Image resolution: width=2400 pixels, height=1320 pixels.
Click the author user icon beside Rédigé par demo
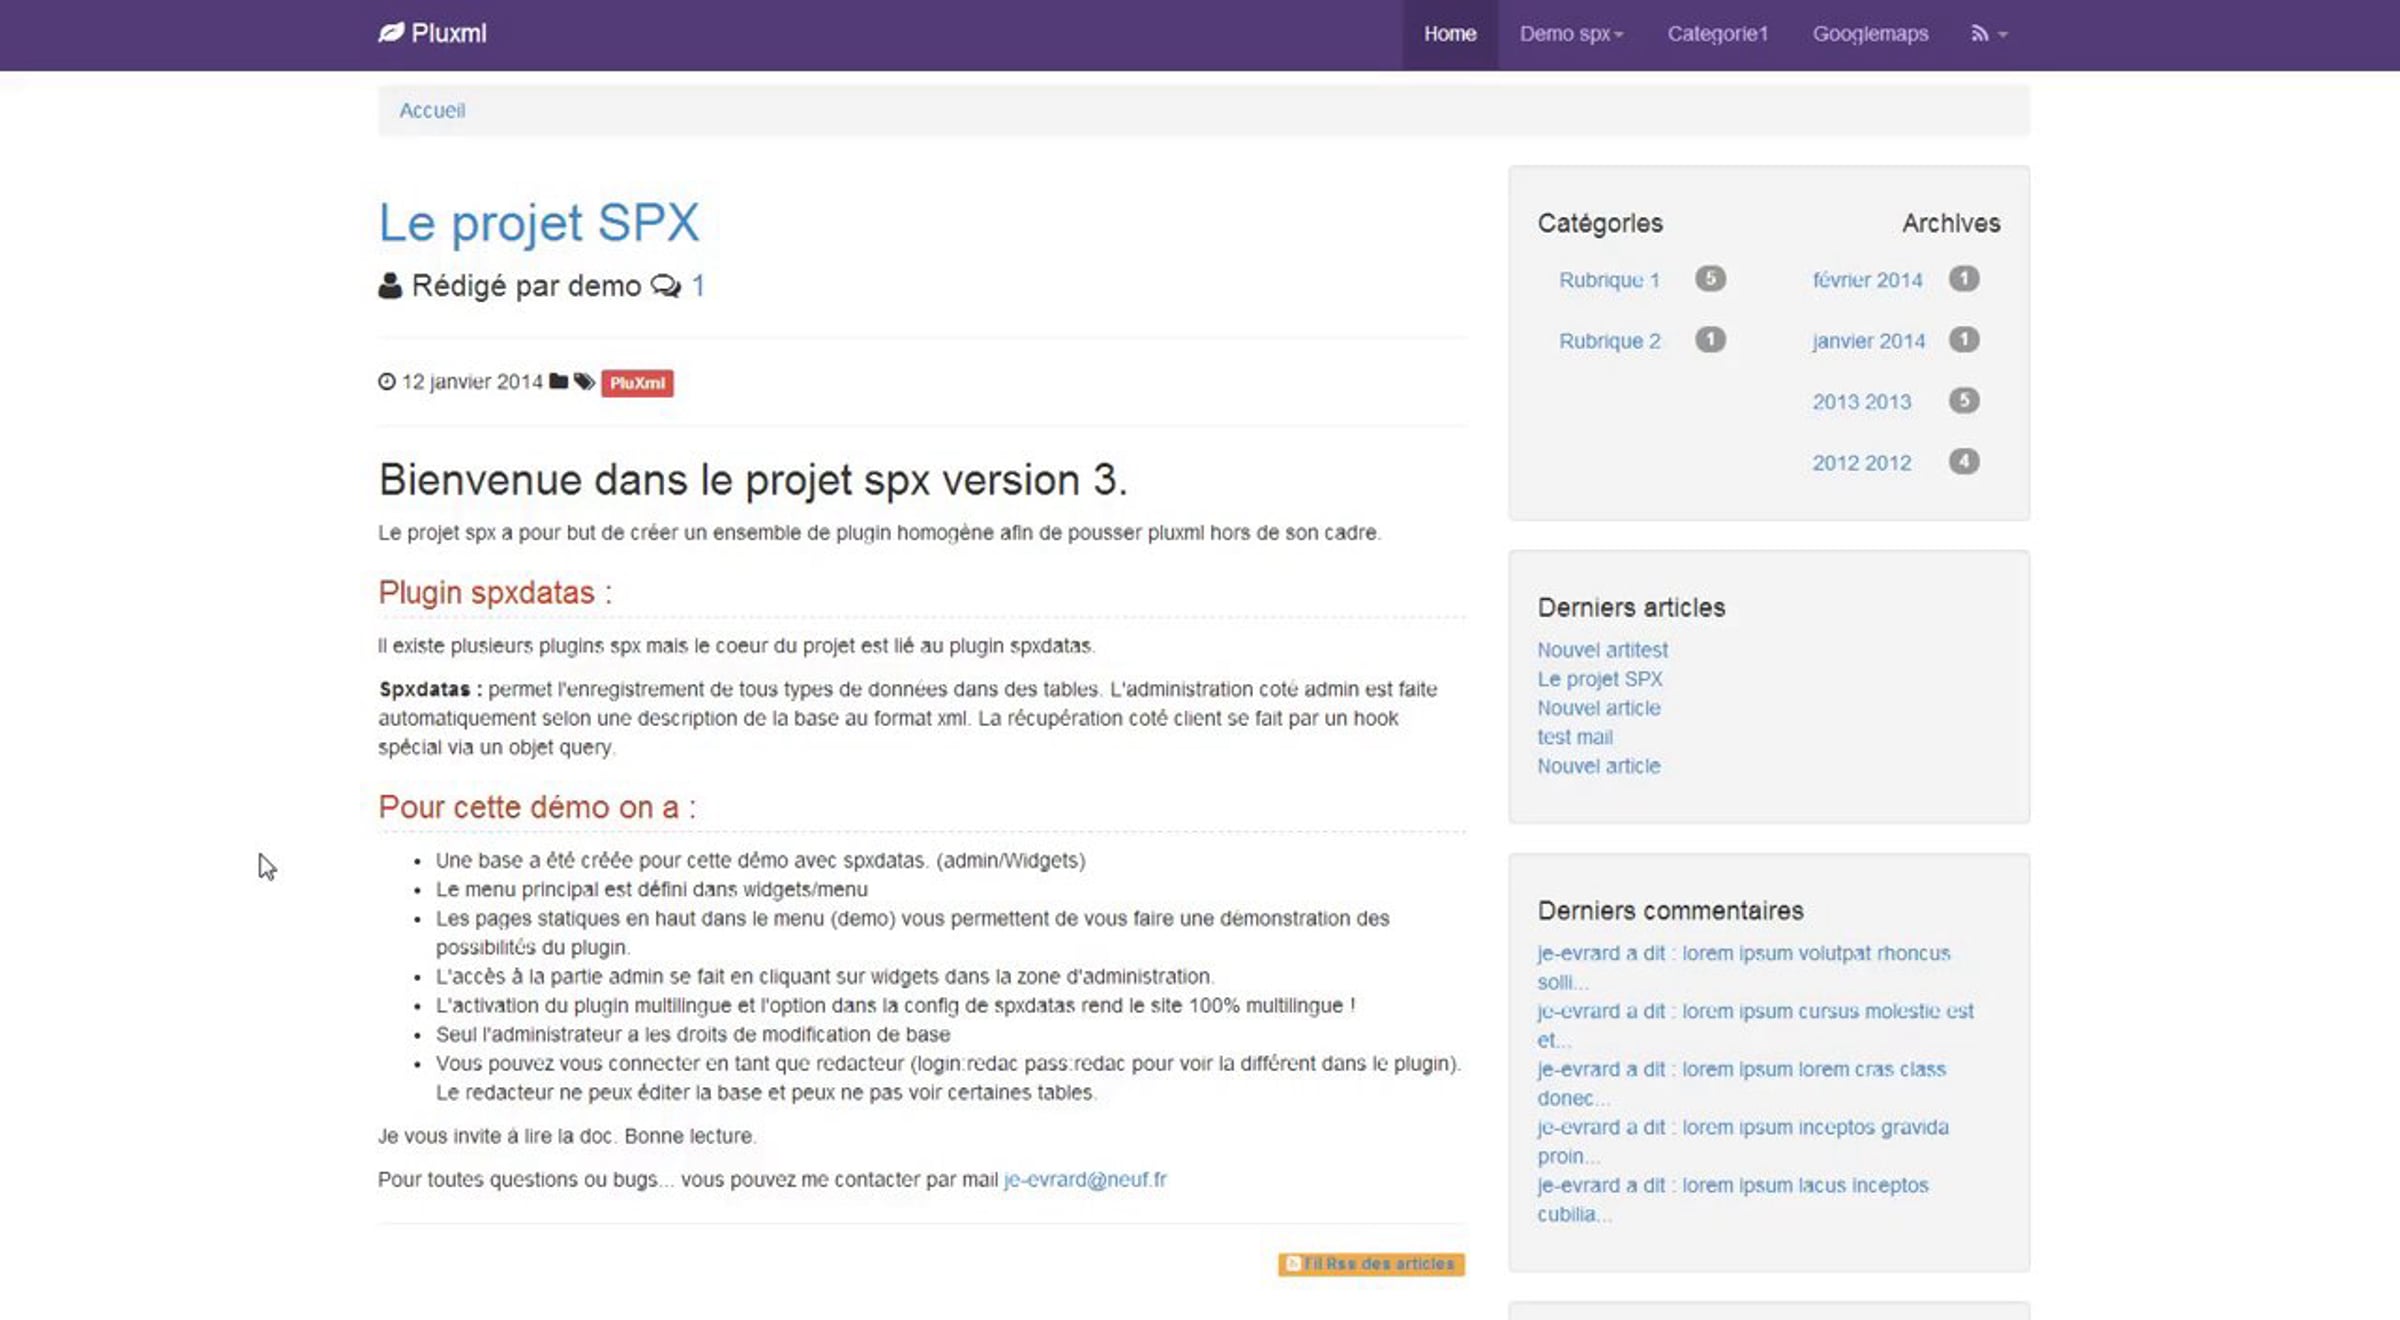[390, 286]
